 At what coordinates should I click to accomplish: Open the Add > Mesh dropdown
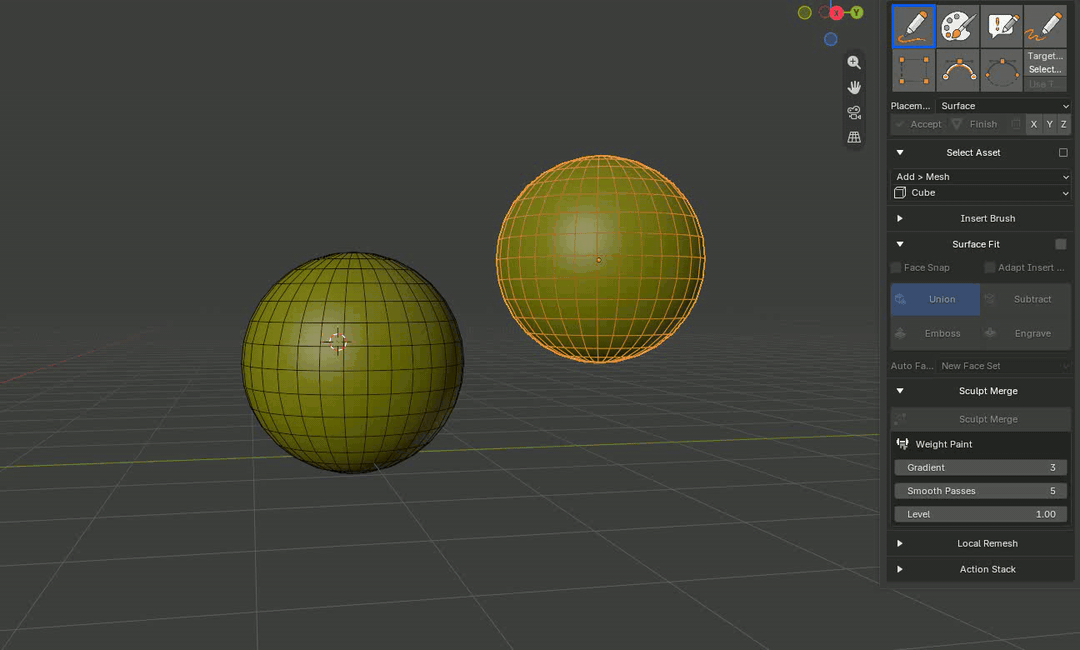click(982, 177)
